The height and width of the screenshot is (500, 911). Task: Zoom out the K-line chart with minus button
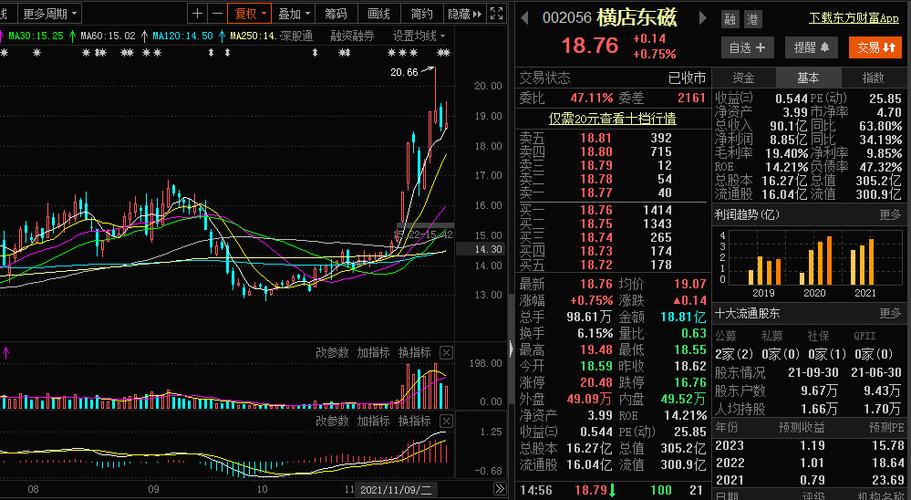coord(217,13)
